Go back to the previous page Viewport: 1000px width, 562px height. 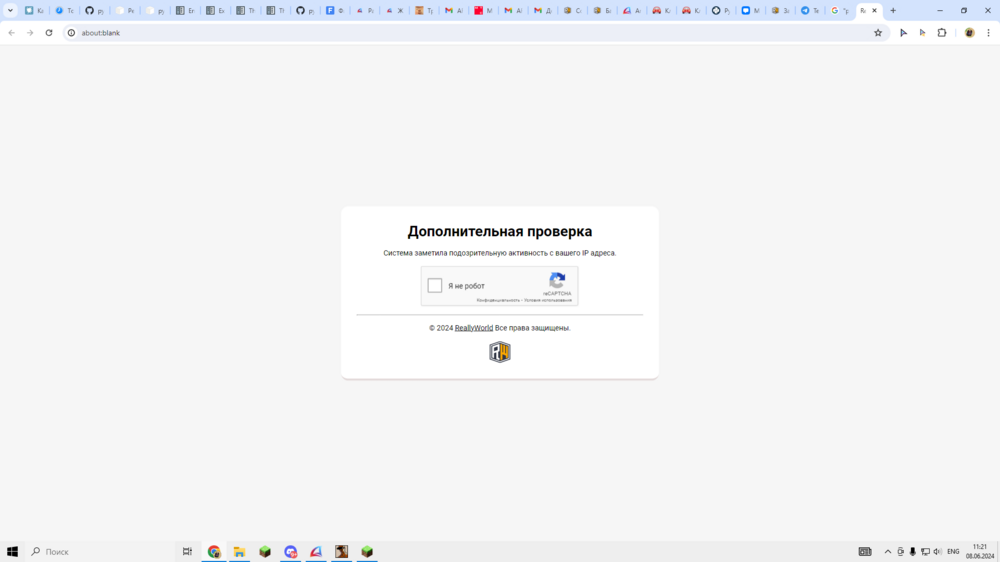pyautogui.click(x=11, y=33)
